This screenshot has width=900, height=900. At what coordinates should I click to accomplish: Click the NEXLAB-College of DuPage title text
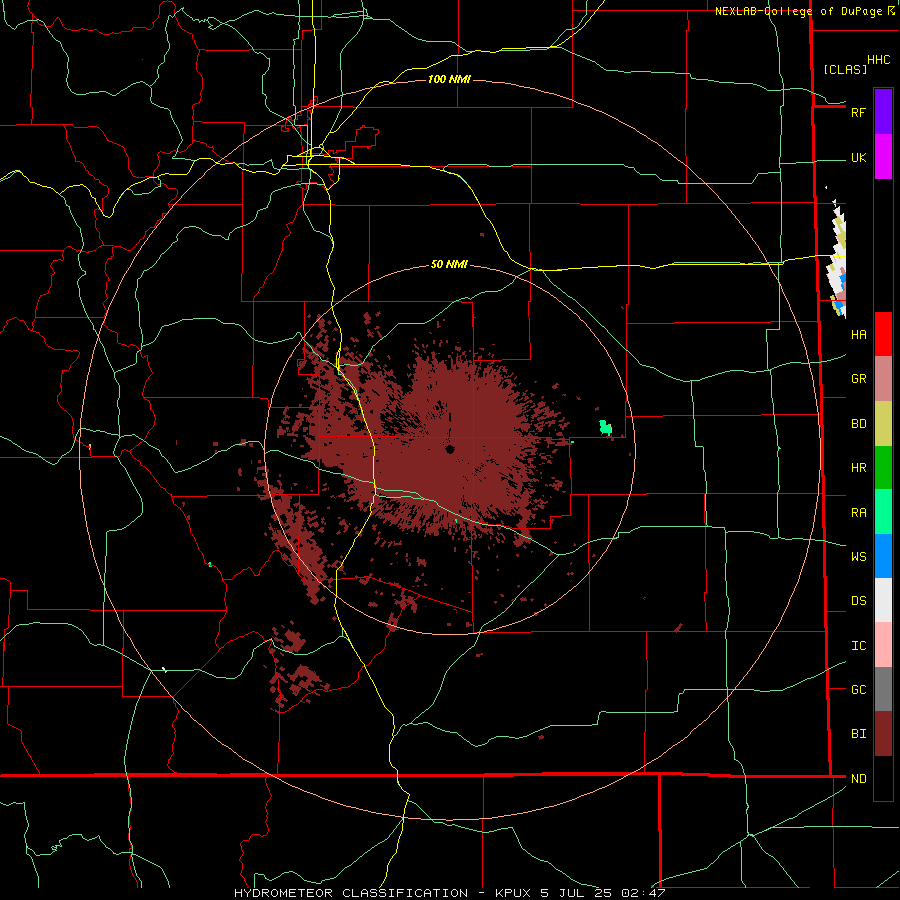[x=798, y=11]
